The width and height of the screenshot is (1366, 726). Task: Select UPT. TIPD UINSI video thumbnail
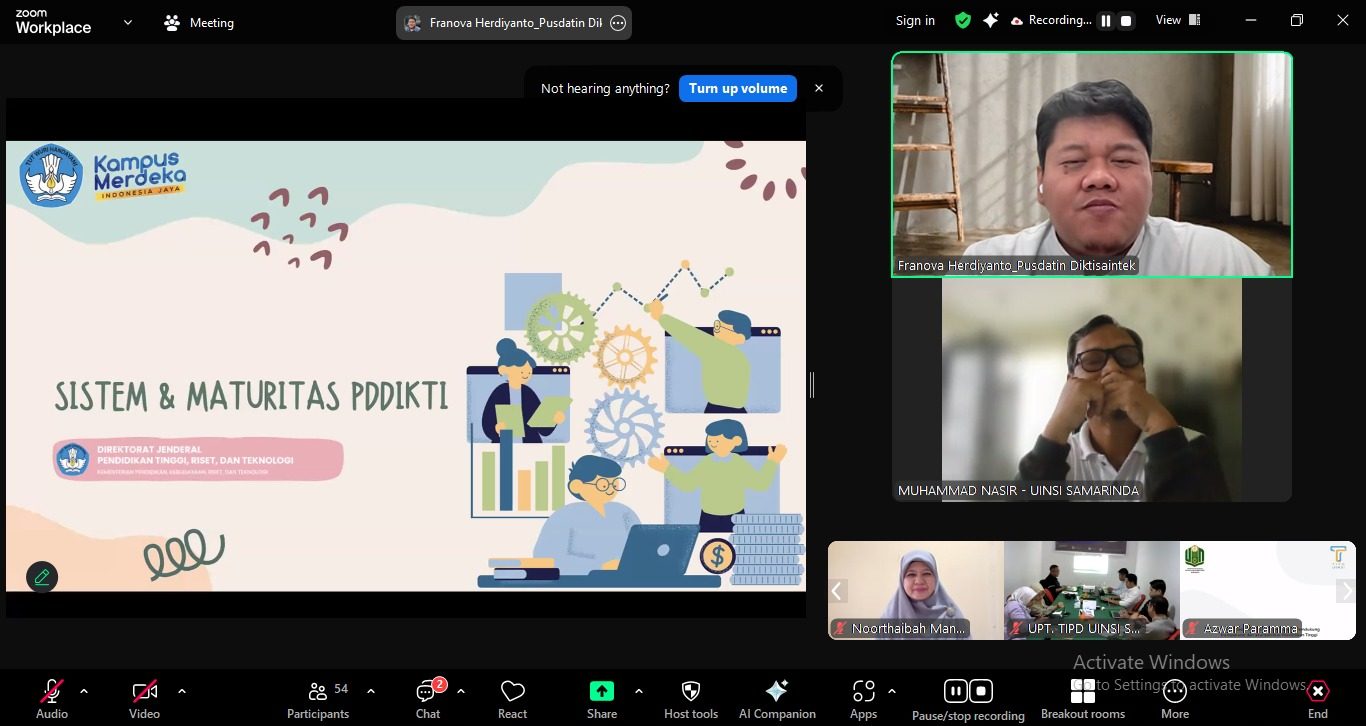click(1092, 590)
